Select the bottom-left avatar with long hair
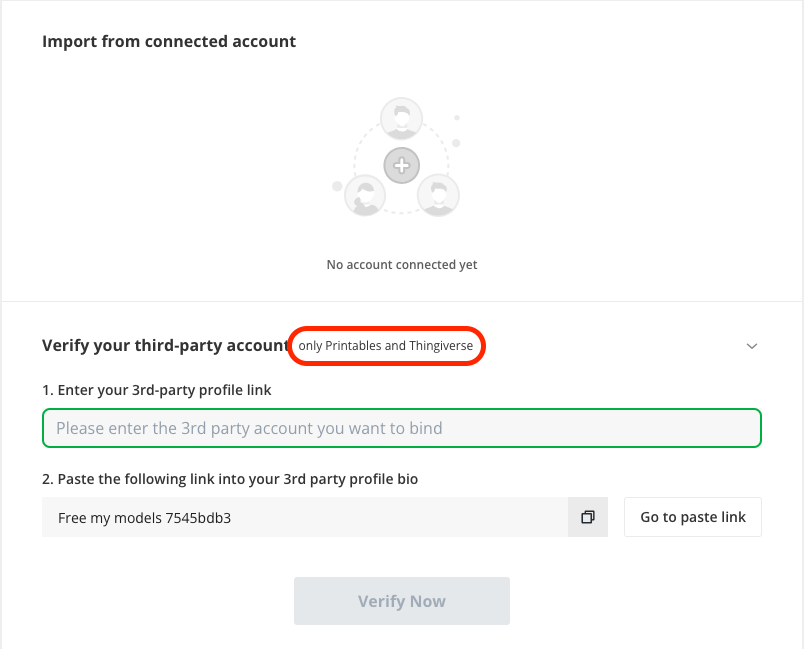This screenshot has height=649, width=804. (x=365, y=195)
